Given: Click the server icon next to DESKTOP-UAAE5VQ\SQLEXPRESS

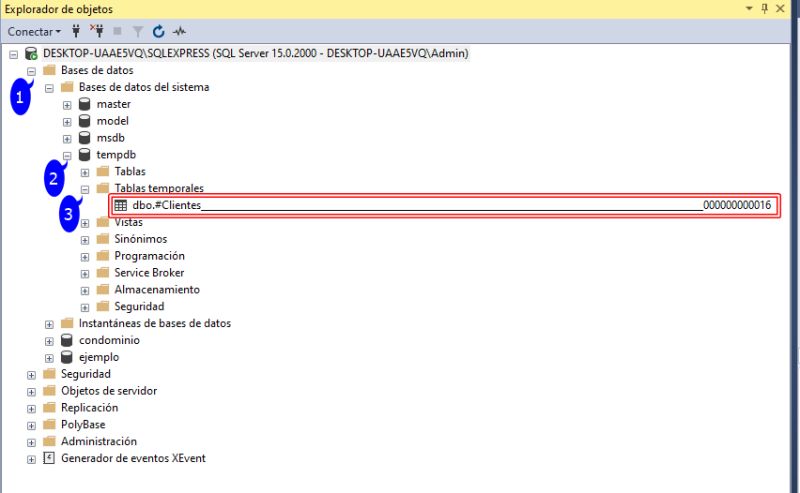Looking at the screenshot, I should [31, 54].
